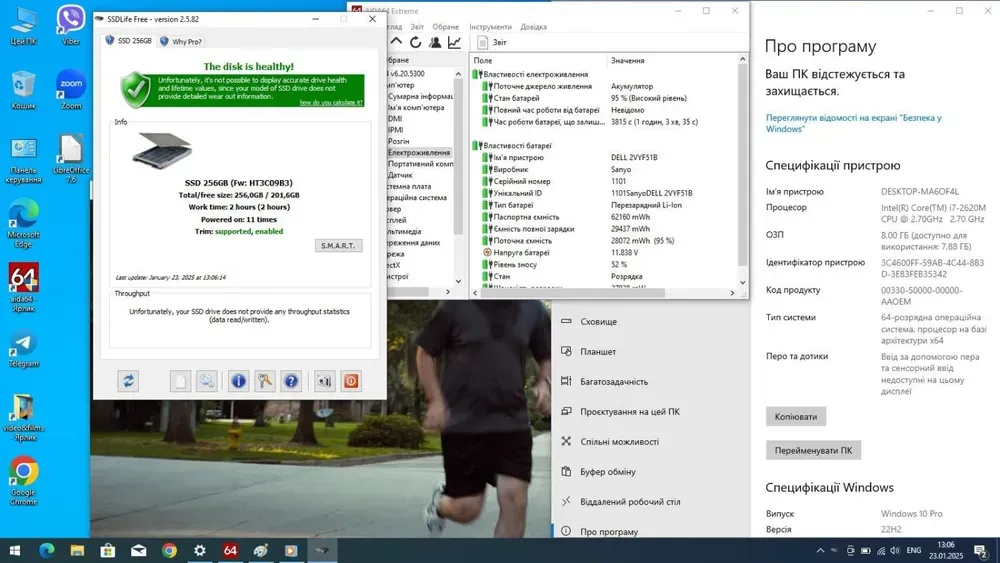Click the user icon in AIDA64 toolbar
Screen dimensions: 1000x563
click(x=435, y=43)
